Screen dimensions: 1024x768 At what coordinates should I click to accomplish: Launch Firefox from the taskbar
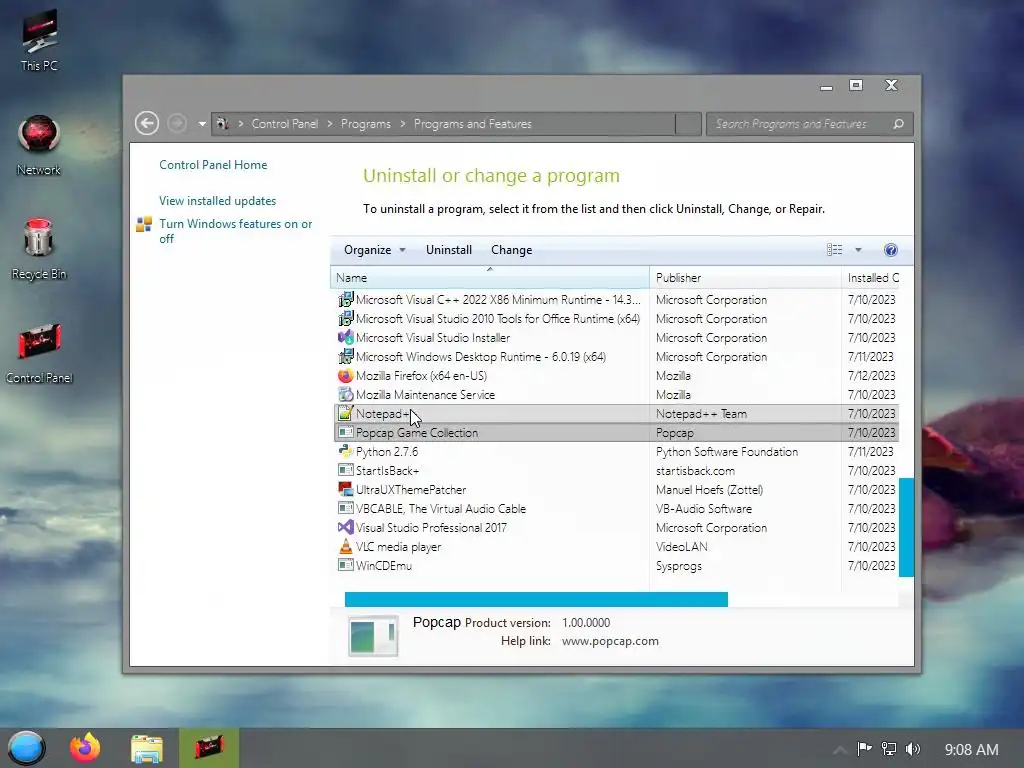[85, 748]
